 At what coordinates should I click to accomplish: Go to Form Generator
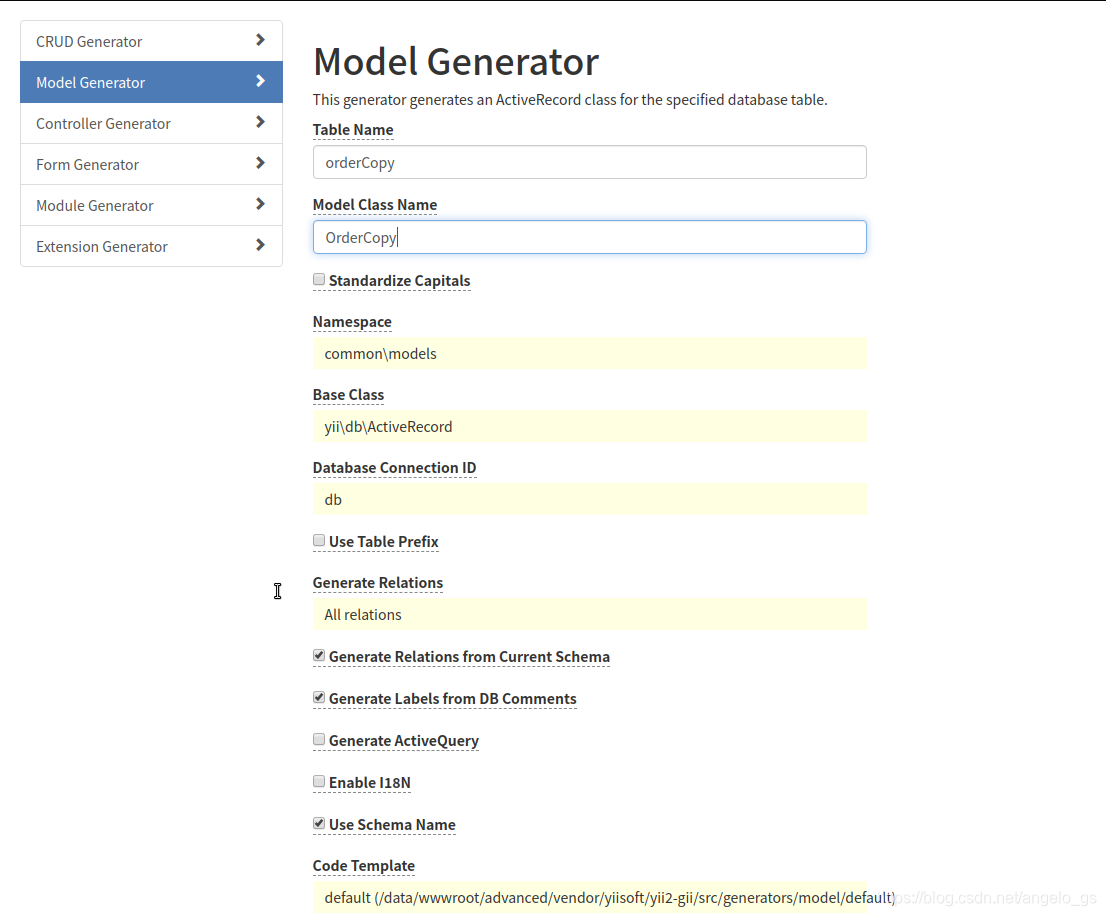(x=151, y=164)
